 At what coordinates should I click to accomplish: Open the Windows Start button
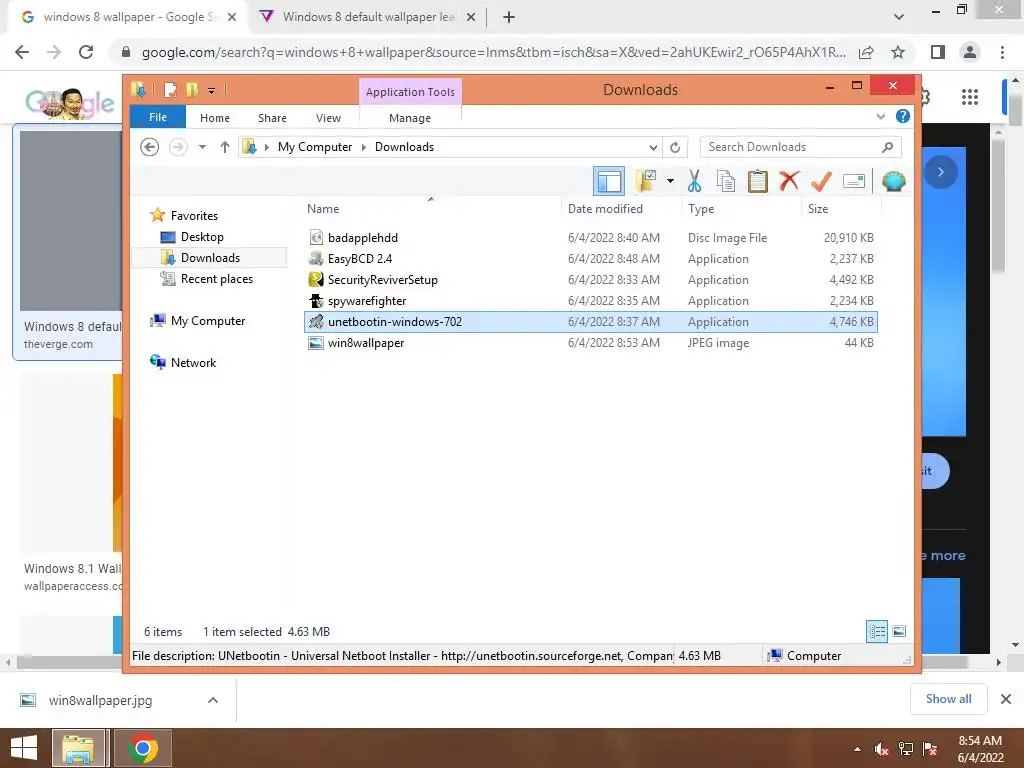tap(24, 748)
